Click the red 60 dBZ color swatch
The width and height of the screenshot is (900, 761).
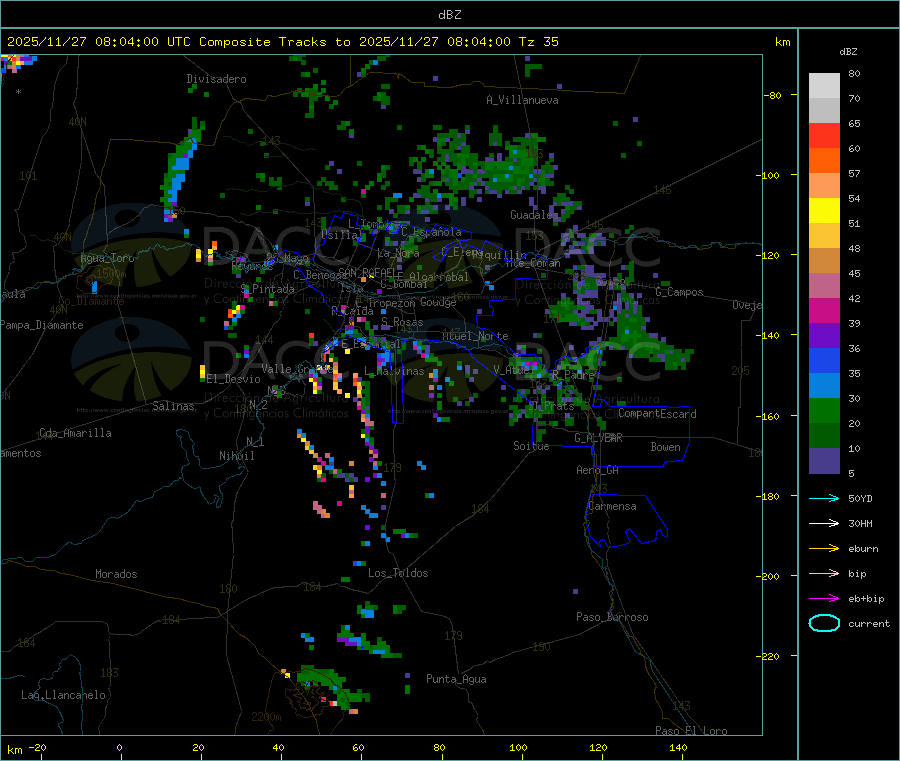point(824,135)
